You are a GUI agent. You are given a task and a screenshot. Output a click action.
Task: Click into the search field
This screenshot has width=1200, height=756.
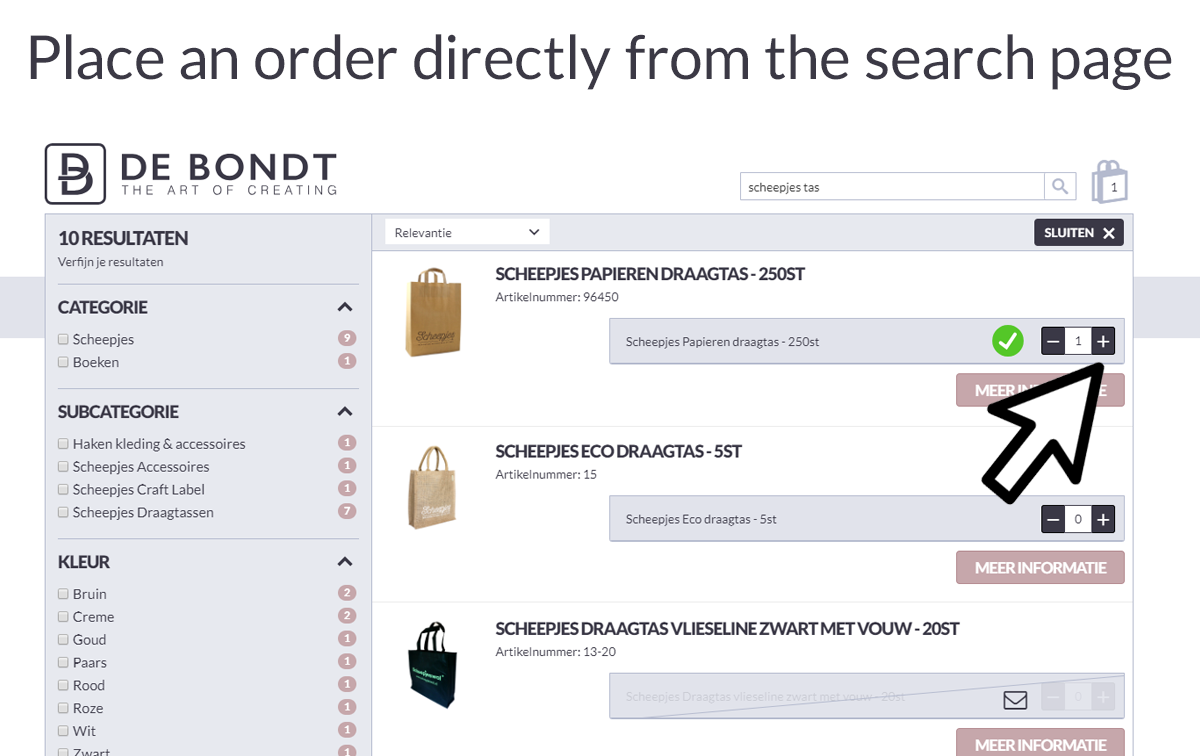click(892, 186)
